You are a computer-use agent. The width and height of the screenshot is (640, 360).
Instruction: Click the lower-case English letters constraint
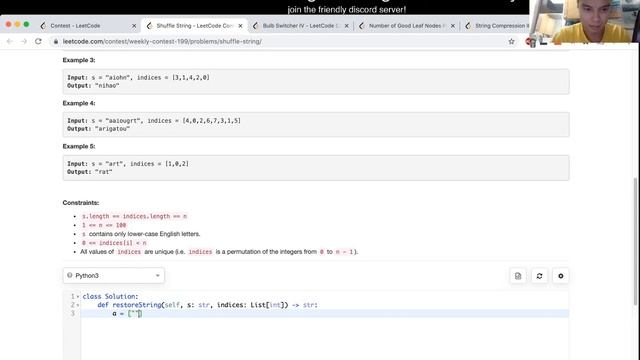click(140, 234)
